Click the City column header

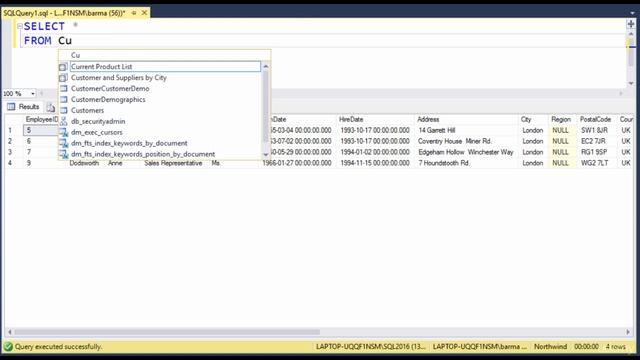click(533, 120)
